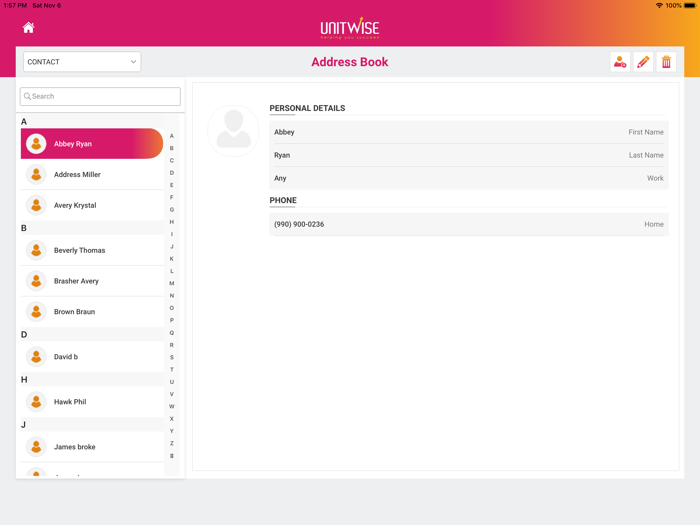
Task: Click the add contact icon
Action: 620,62
